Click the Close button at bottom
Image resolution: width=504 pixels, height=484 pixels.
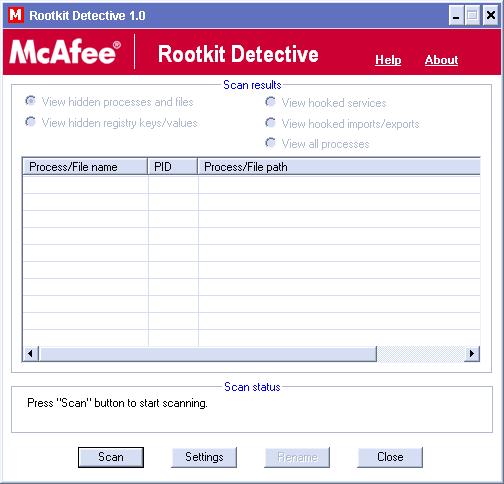click(390, 457)
